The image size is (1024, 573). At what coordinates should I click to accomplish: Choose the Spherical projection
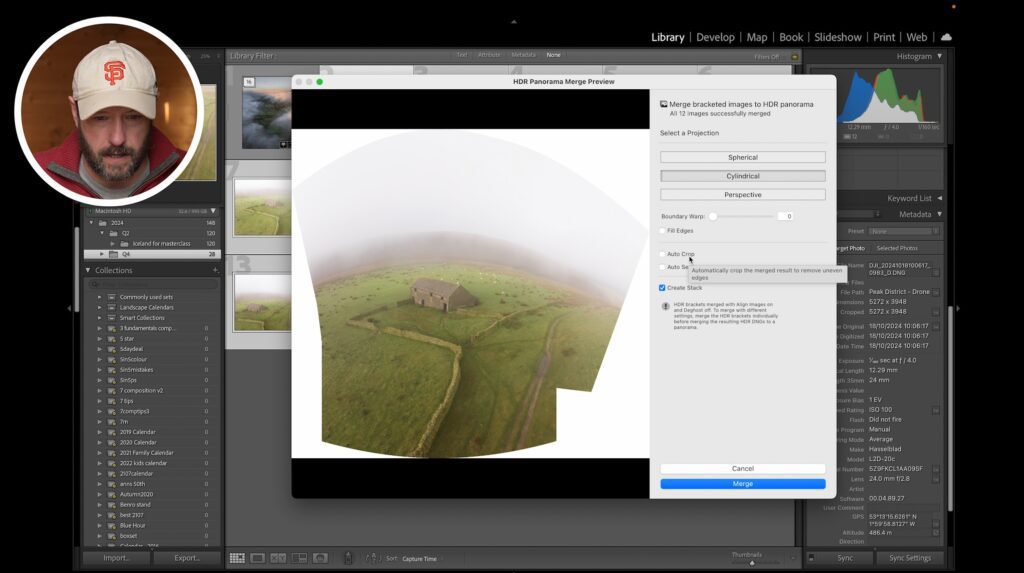pyautogui.click(x=742, y=157)
